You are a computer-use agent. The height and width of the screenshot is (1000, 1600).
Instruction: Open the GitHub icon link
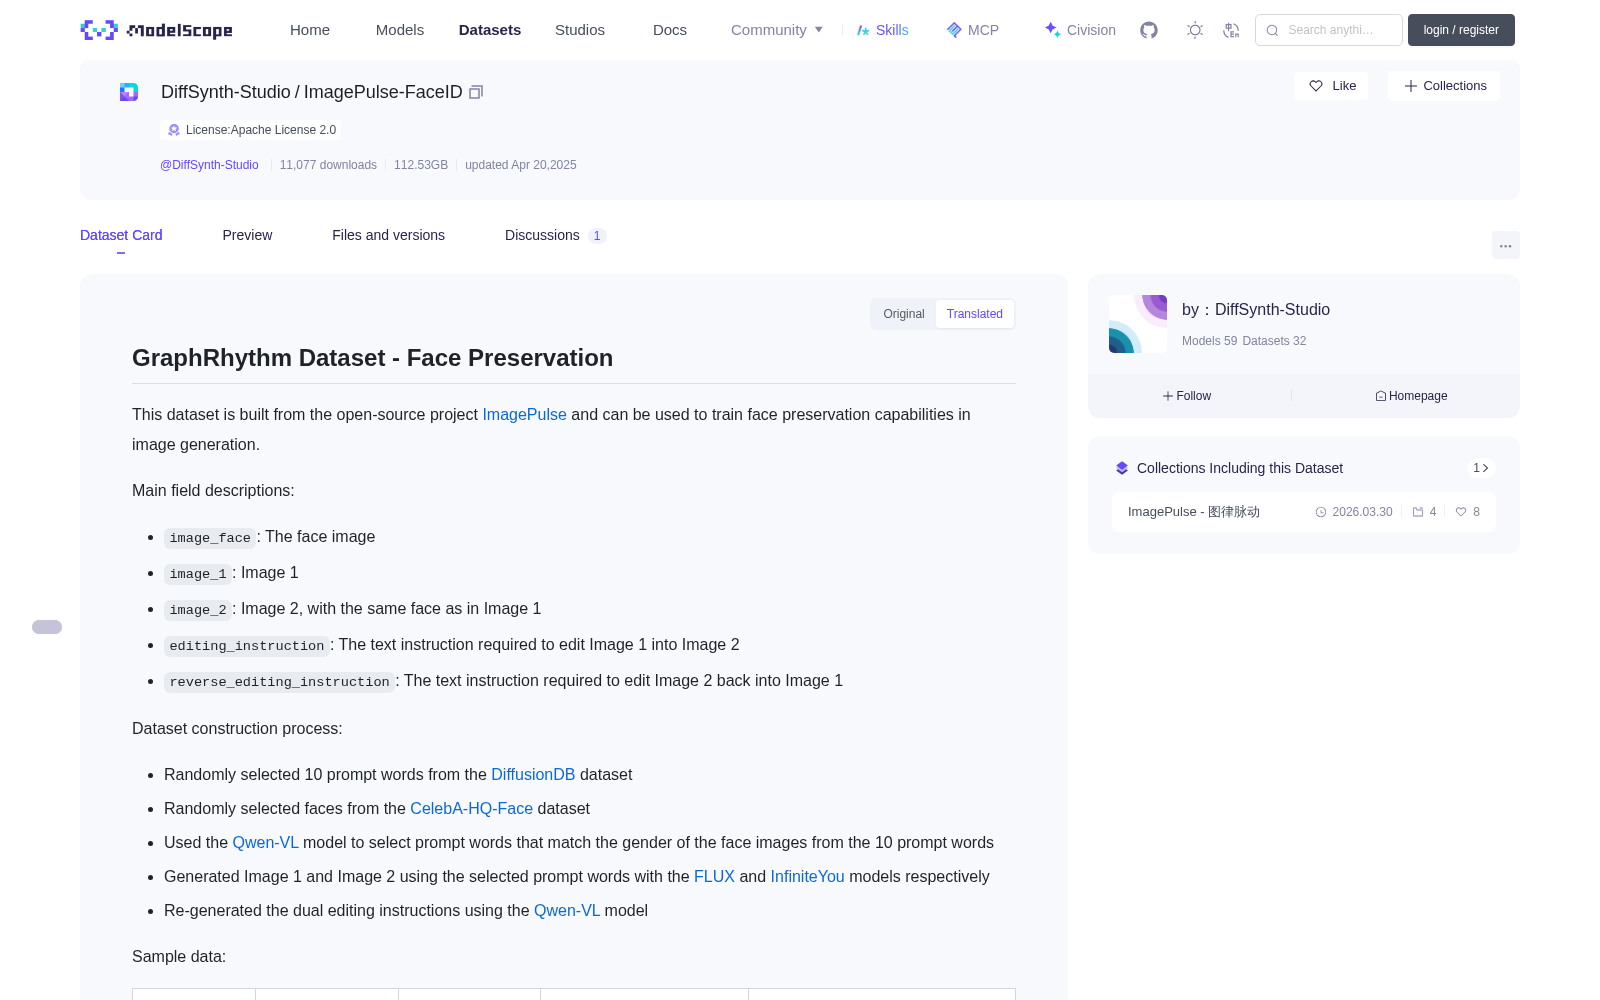1149,30
